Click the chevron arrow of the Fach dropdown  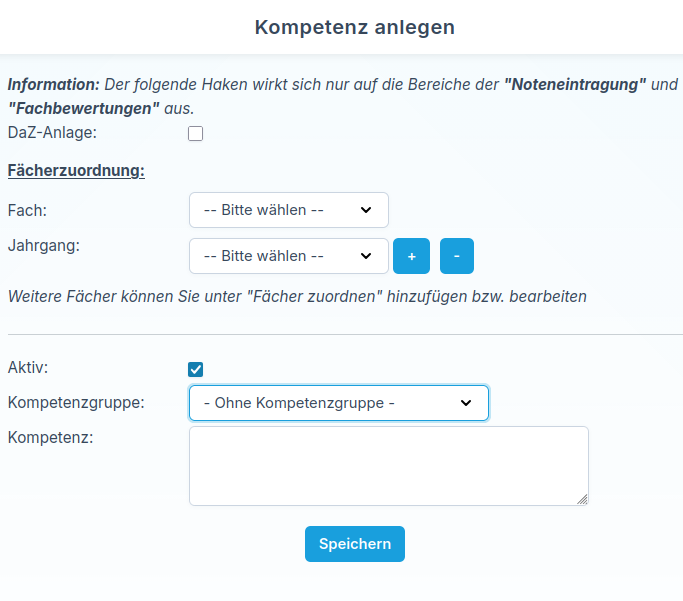tap(366, 210)
